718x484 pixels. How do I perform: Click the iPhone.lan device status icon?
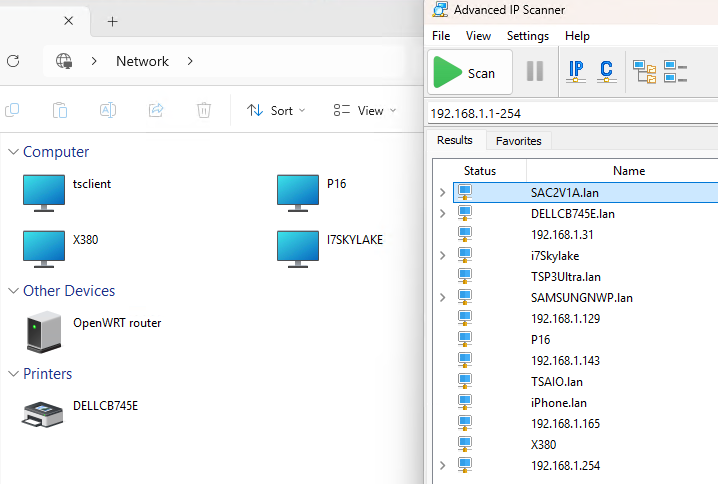[465, 402]
